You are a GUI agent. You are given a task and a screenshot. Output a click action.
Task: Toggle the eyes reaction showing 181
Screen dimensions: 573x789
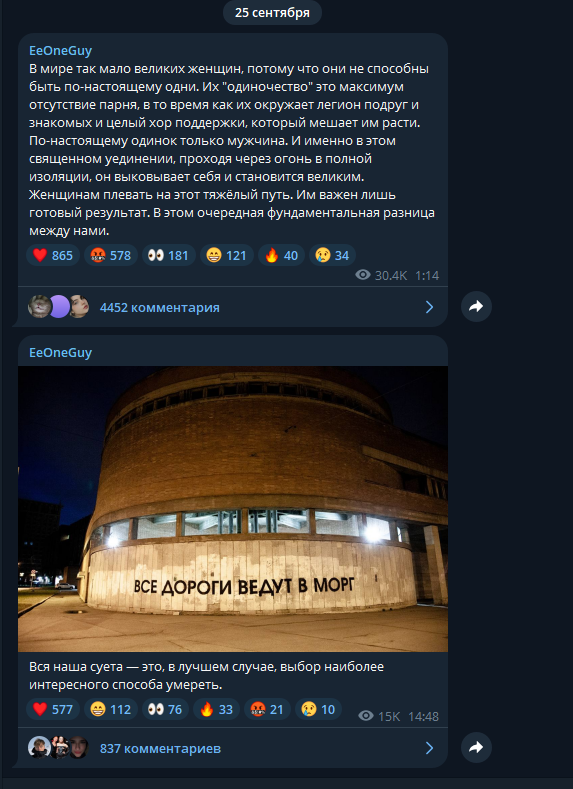(x=169, y=256)
